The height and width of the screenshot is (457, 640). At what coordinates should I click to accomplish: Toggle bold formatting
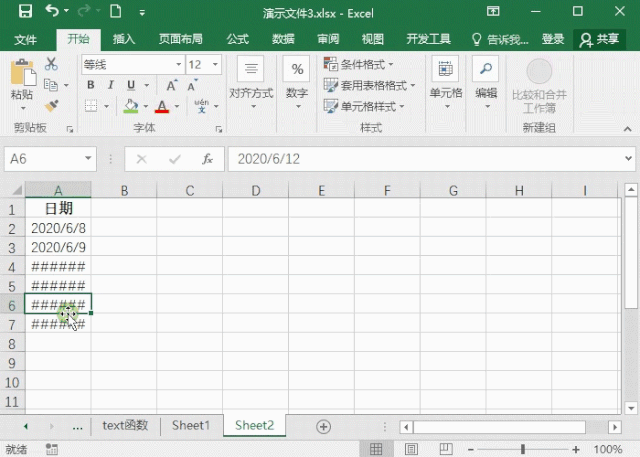tap(91, 85)
